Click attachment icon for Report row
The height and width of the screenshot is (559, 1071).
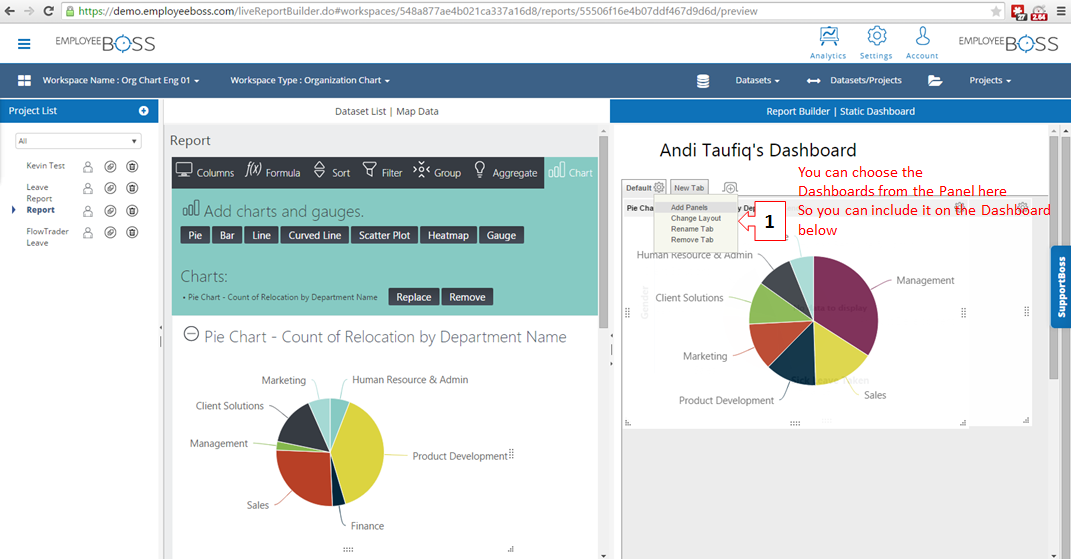pyautogui.click(x=110, y=210)
